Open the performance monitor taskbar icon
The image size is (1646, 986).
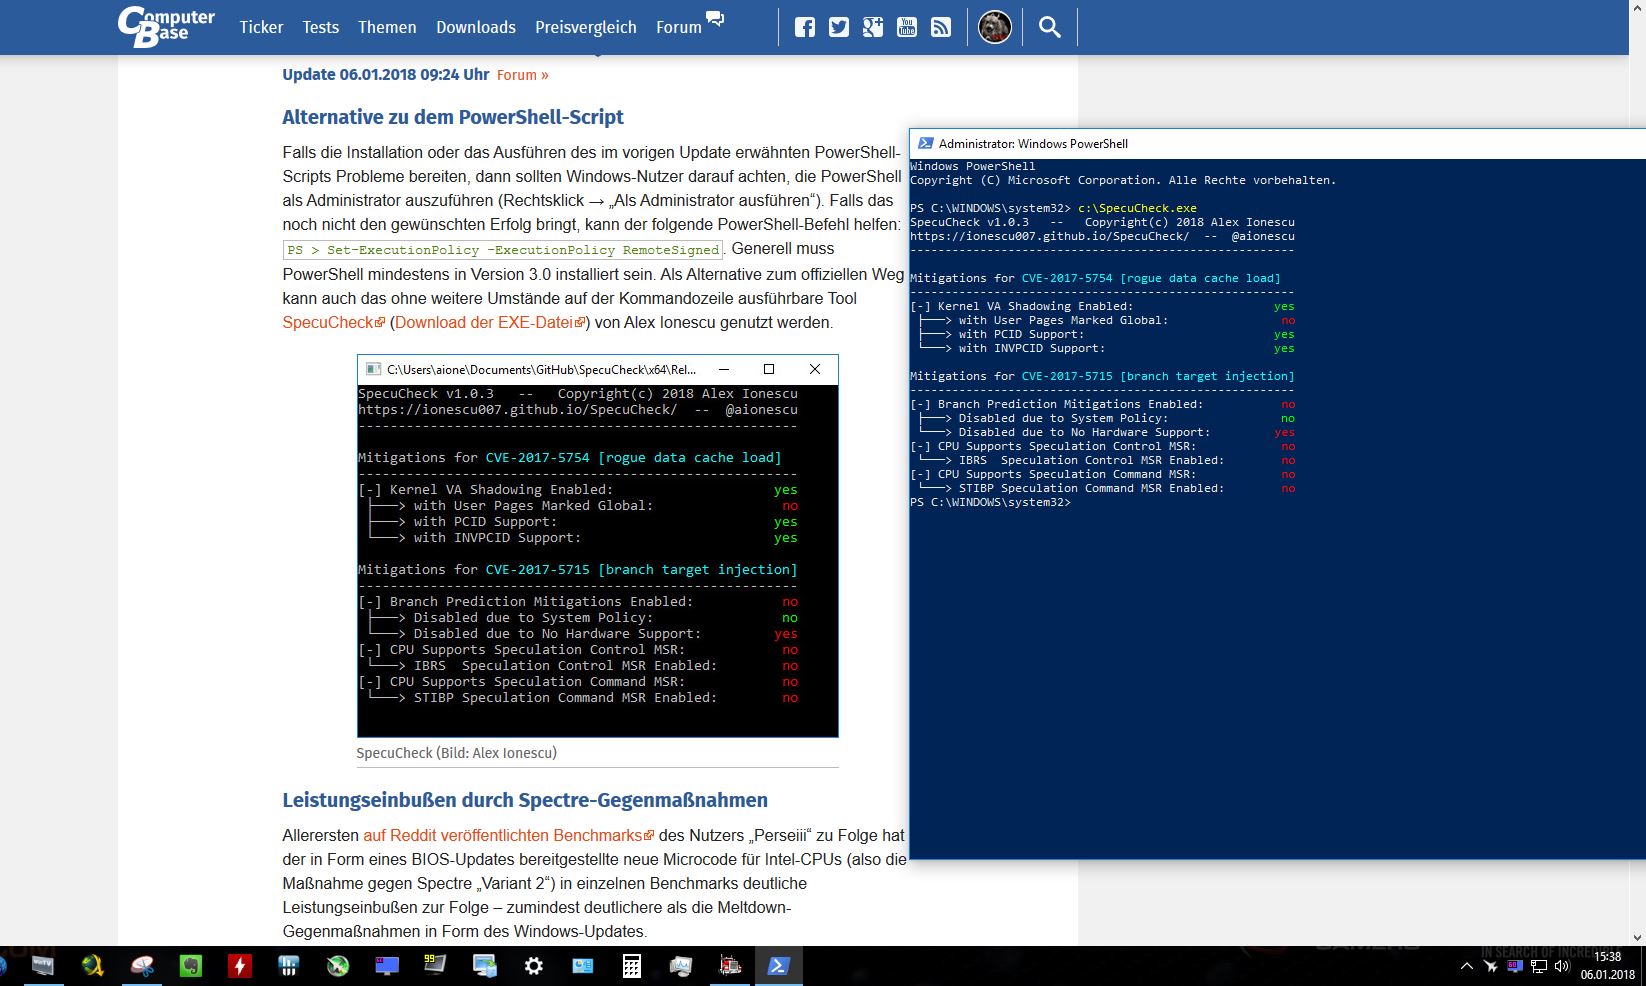click(680, 966)
